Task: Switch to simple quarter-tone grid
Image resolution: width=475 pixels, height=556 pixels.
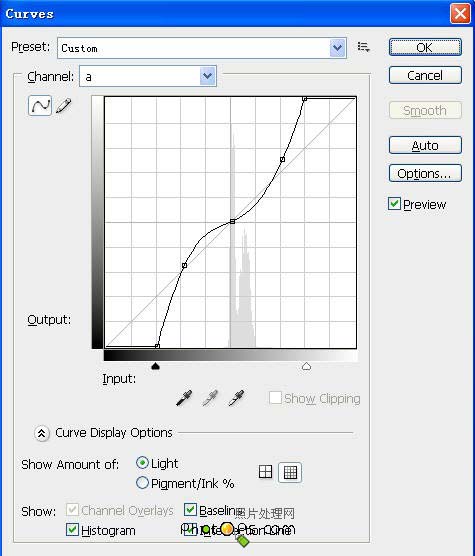Action: (x=265, y=472)
